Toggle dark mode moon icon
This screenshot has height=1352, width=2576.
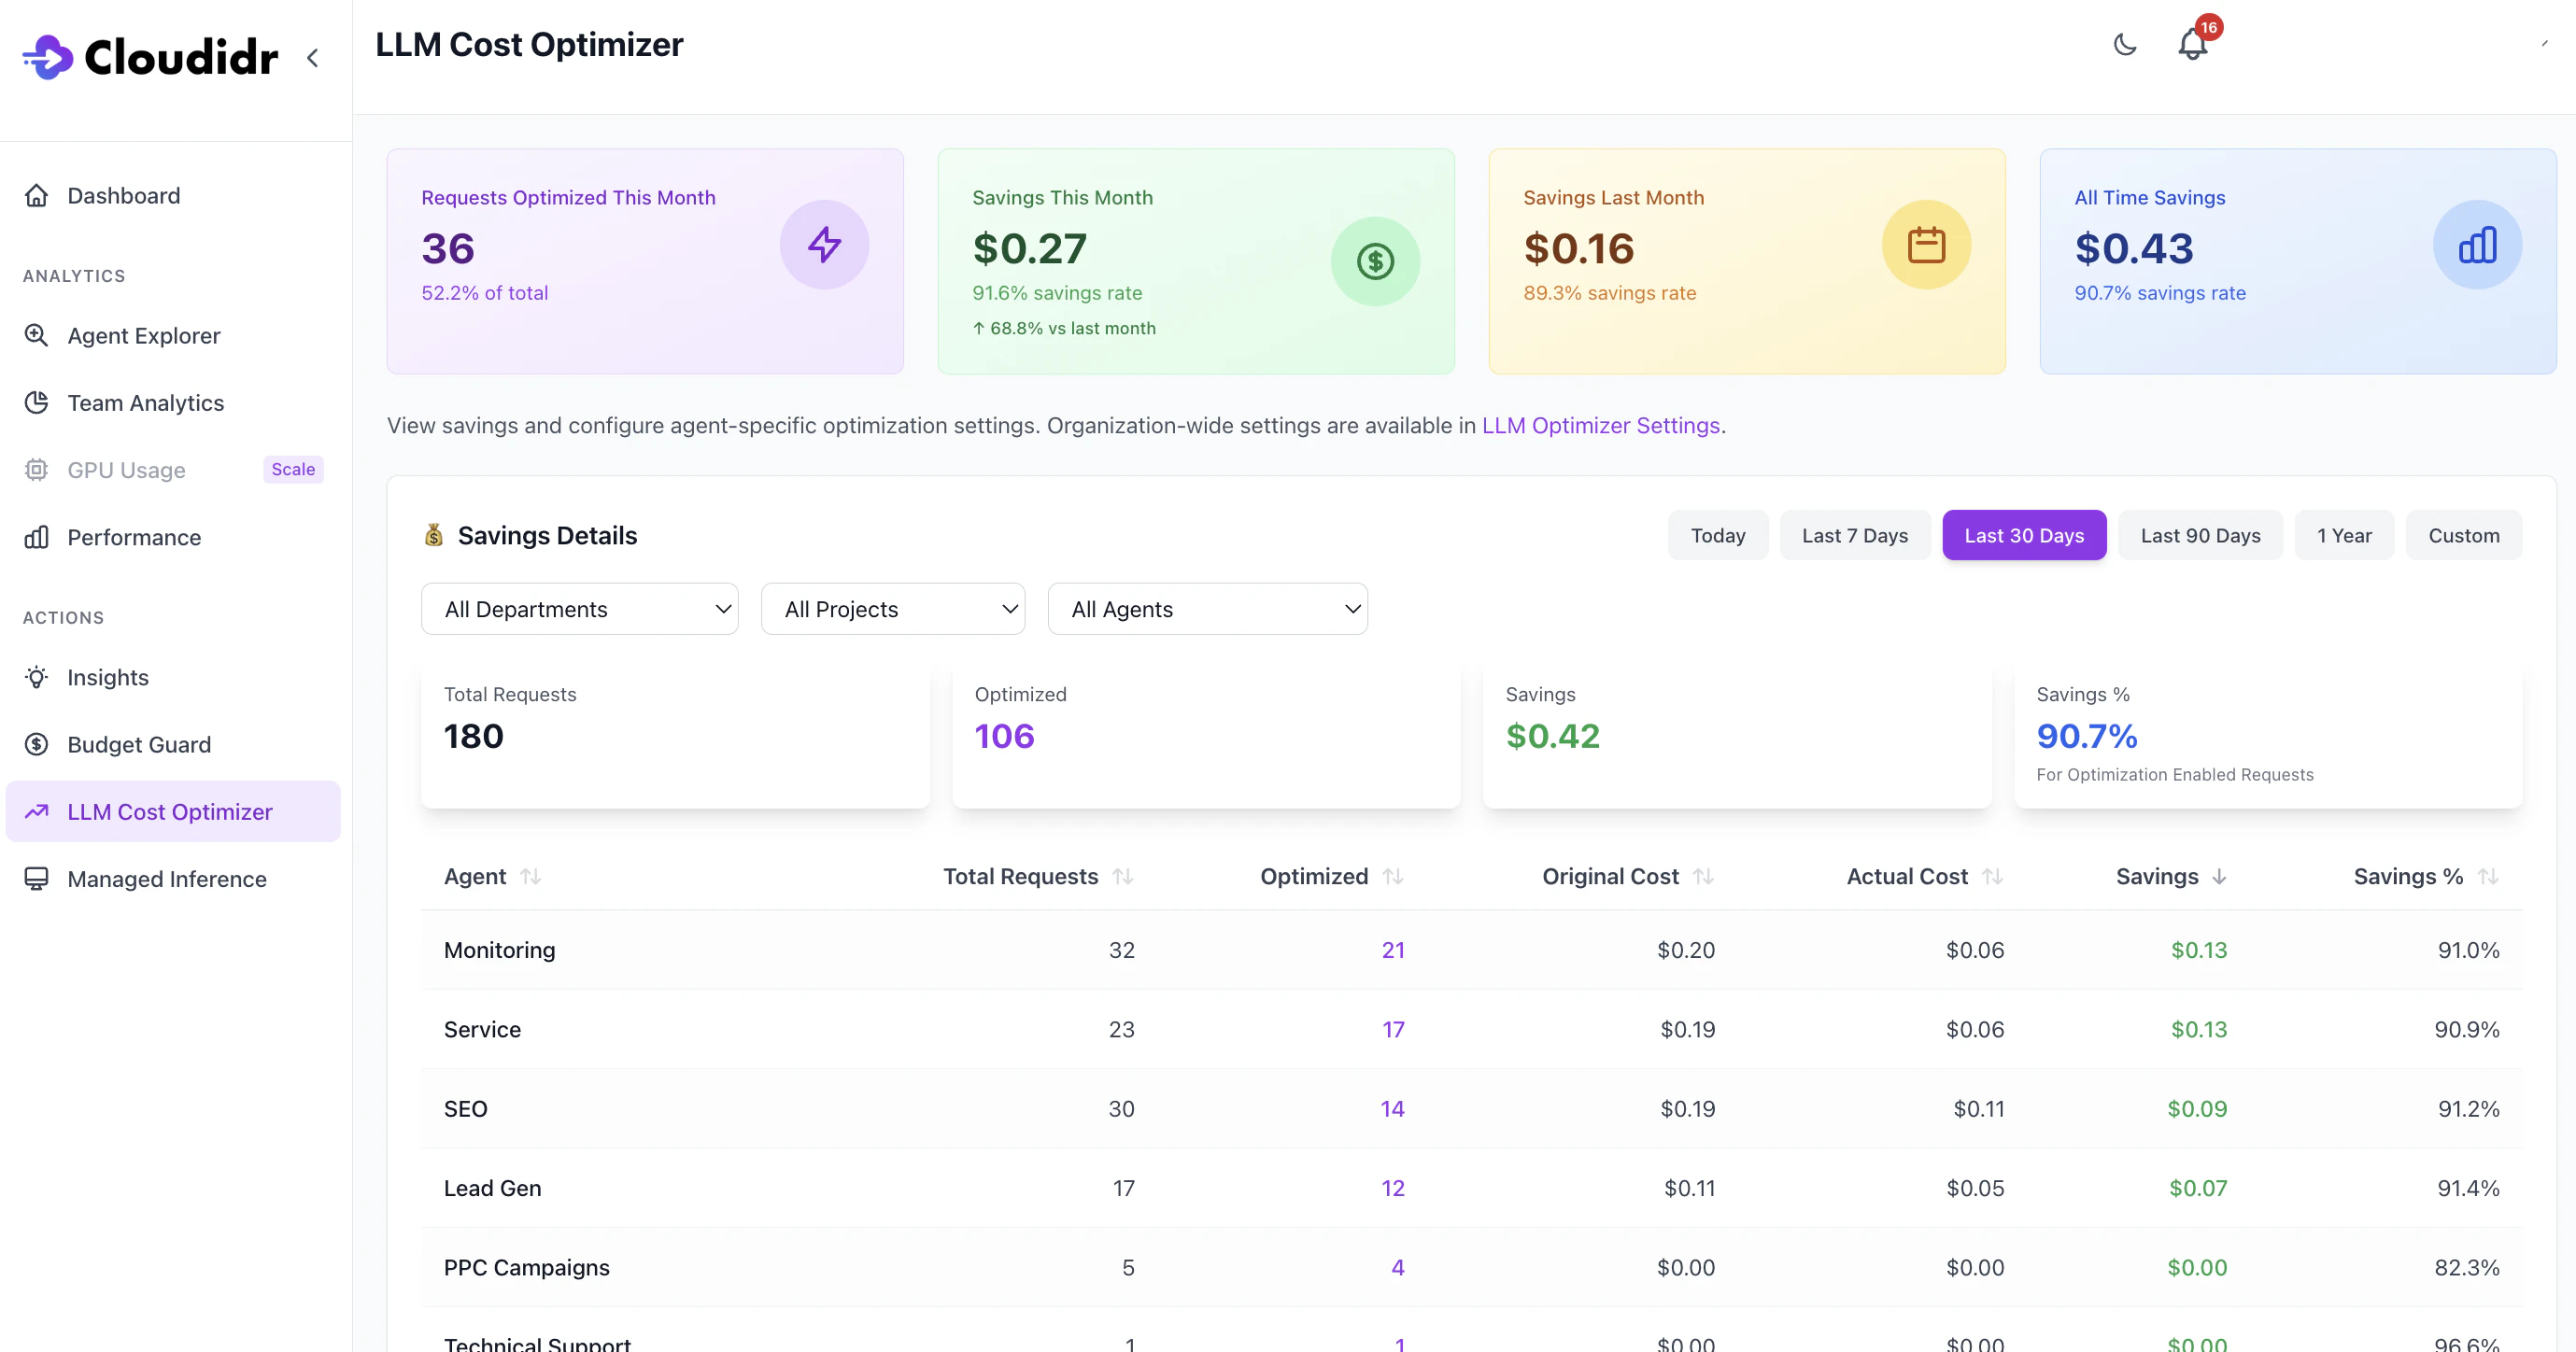(x=2124, y=45)
